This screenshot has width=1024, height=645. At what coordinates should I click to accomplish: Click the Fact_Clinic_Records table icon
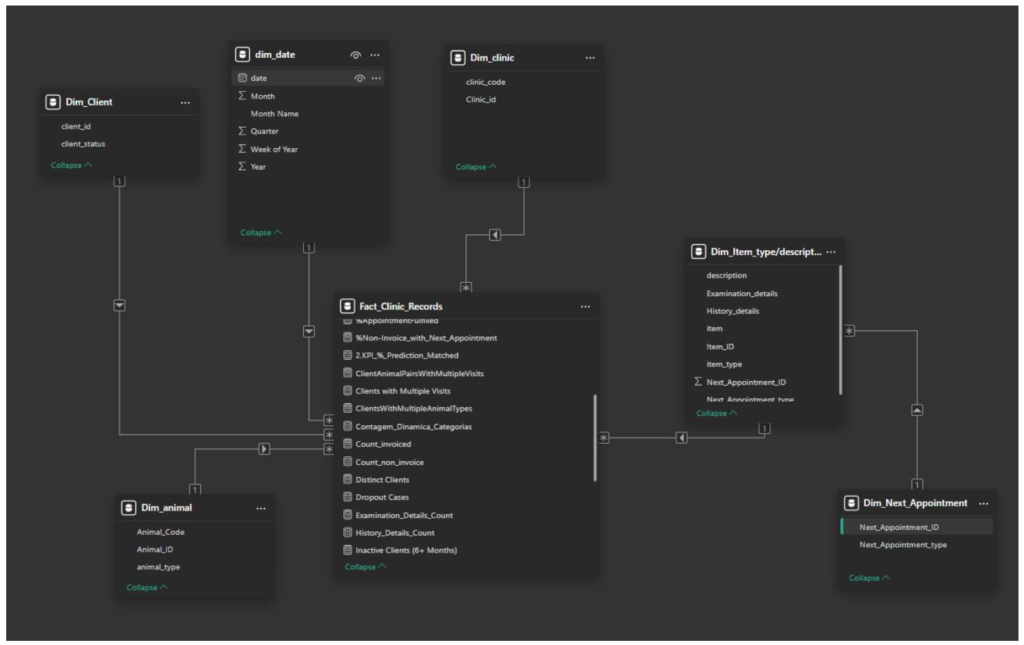tap(347, 306)
